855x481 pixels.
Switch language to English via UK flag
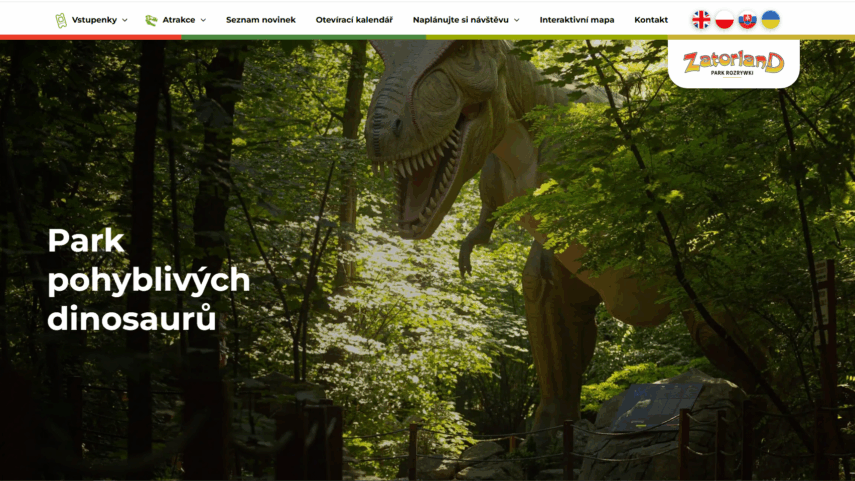click(701, 20)
